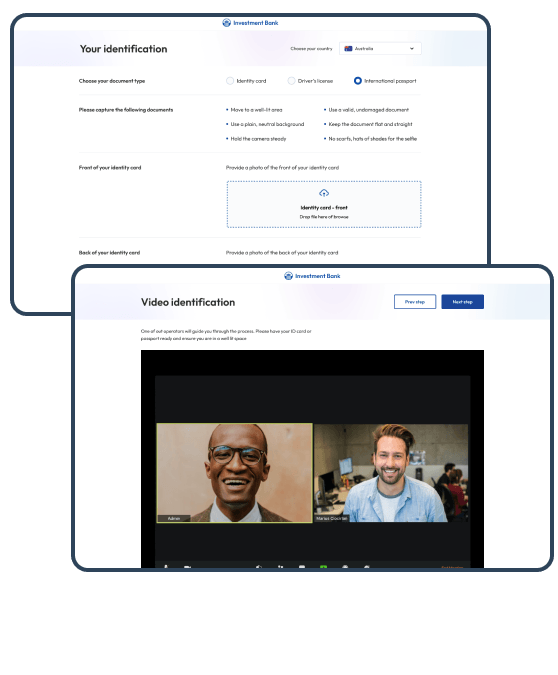
Task: Proceed with the Next step button
Action: coord(462,302)
